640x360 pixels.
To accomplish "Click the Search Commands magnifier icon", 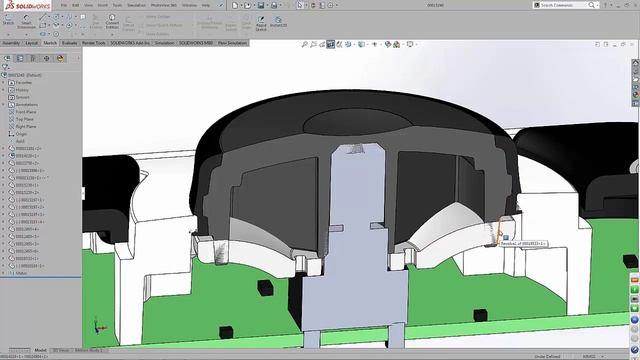I will click(591, 5).
